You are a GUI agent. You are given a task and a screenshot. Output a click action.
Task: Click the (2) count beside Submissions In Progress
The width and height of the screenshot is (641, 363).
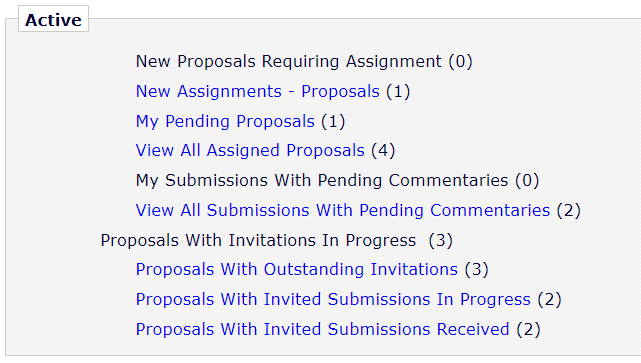[x=549, y=300]
